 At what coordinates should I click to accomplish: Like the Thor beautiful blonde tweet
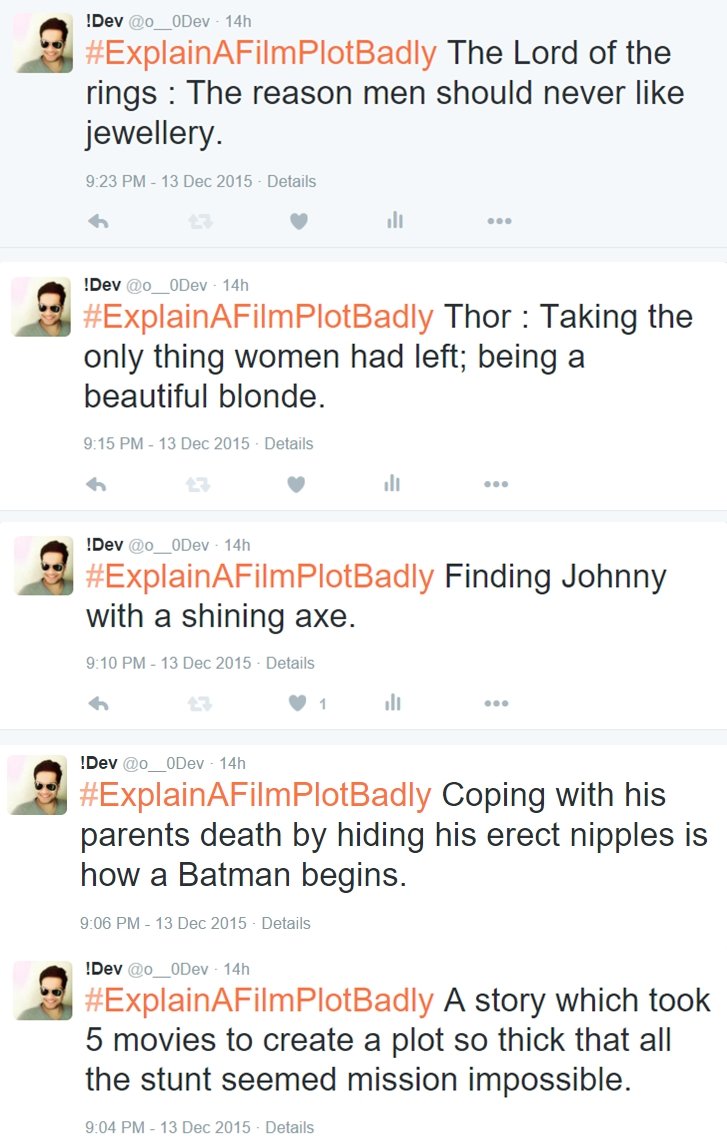(296, 485)
